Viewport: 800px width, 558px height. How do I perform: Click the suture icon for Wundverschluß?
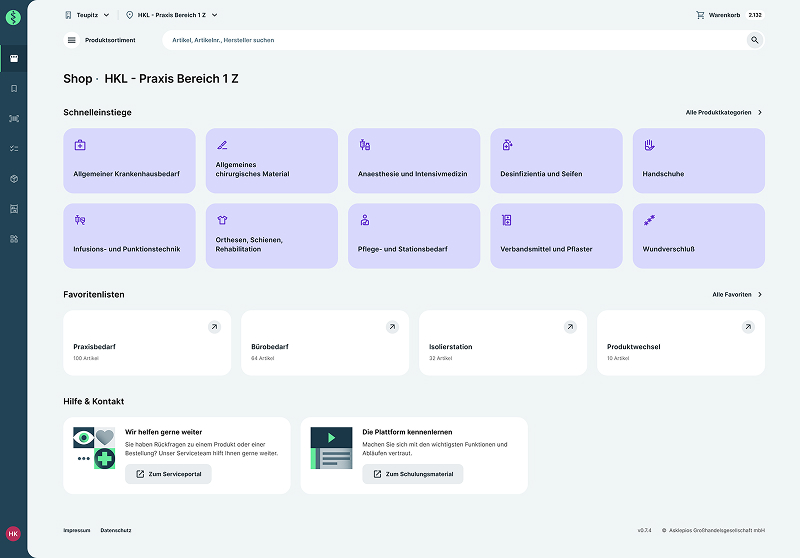tap(649, 220)
